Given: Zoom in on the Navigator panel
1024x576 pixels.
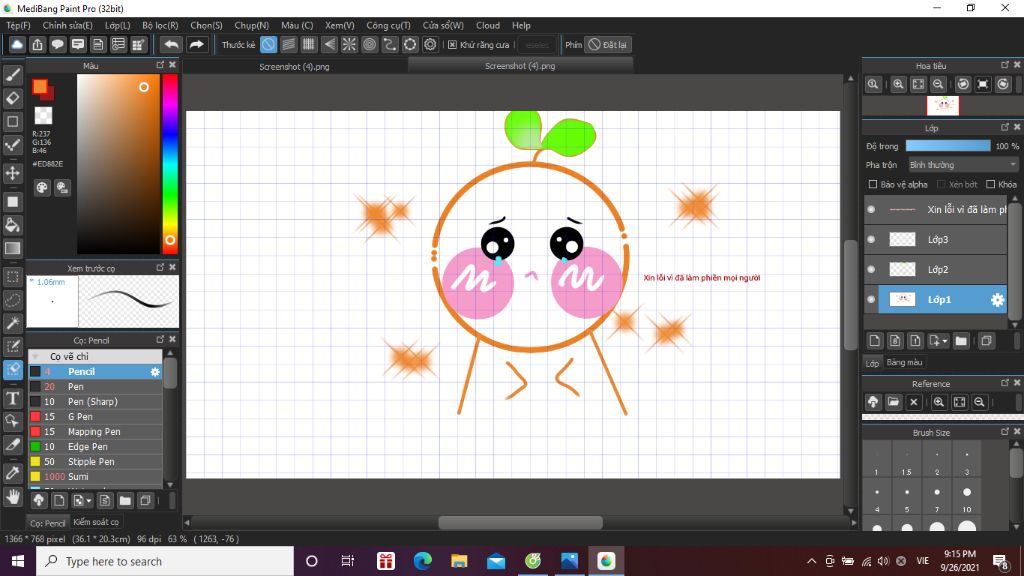Looking at the screenshot, I should coord(898,84).
